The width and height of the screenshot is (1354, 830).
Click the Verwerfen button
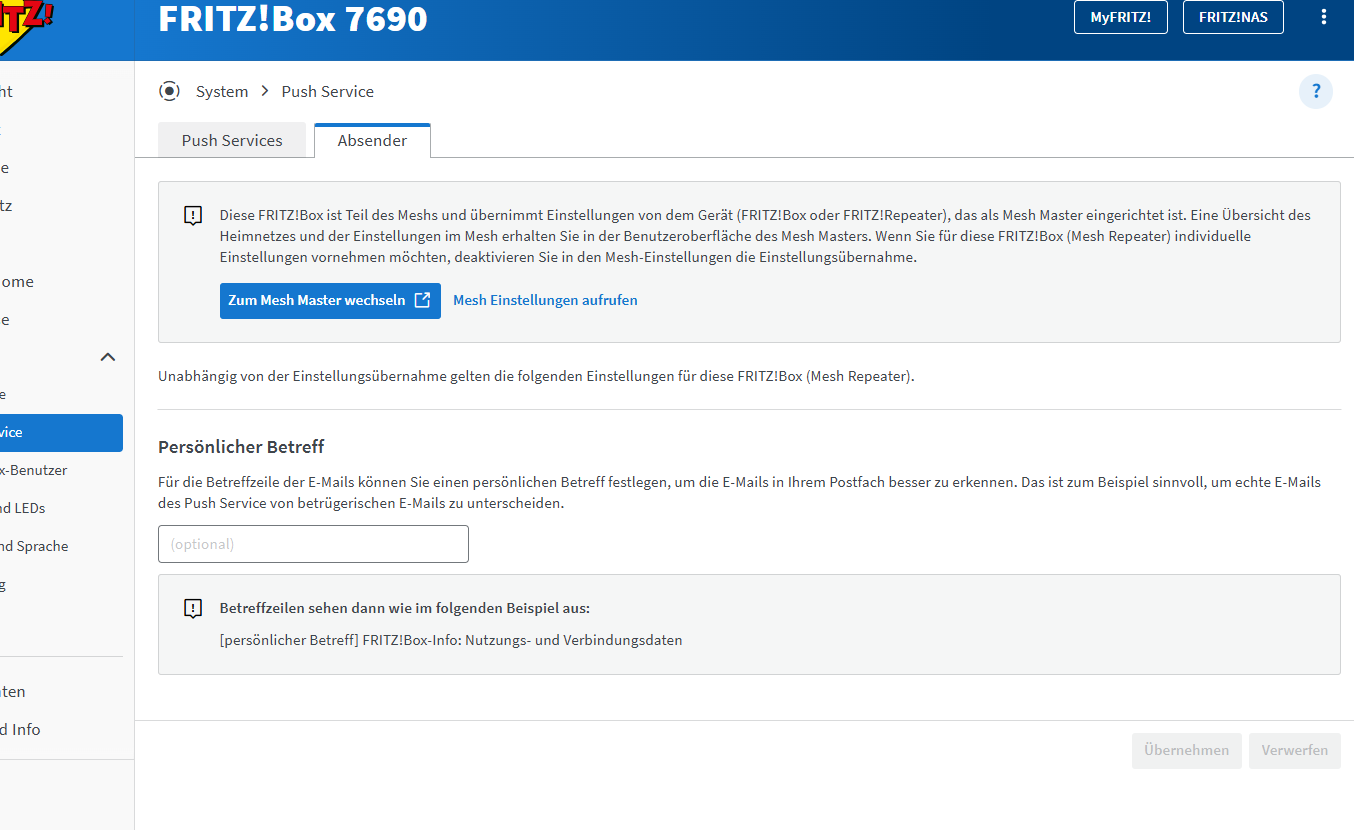click(x=1295, y=750)
